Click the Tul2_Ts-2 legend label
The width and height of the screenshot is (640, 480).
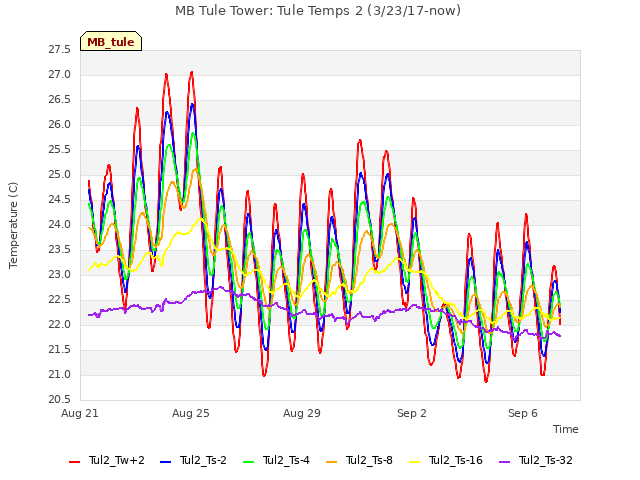click(203, 460)
